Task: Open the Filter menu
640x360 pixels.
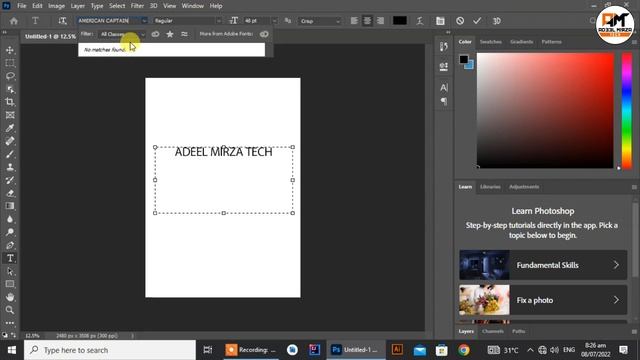Action: pos(137,6)
